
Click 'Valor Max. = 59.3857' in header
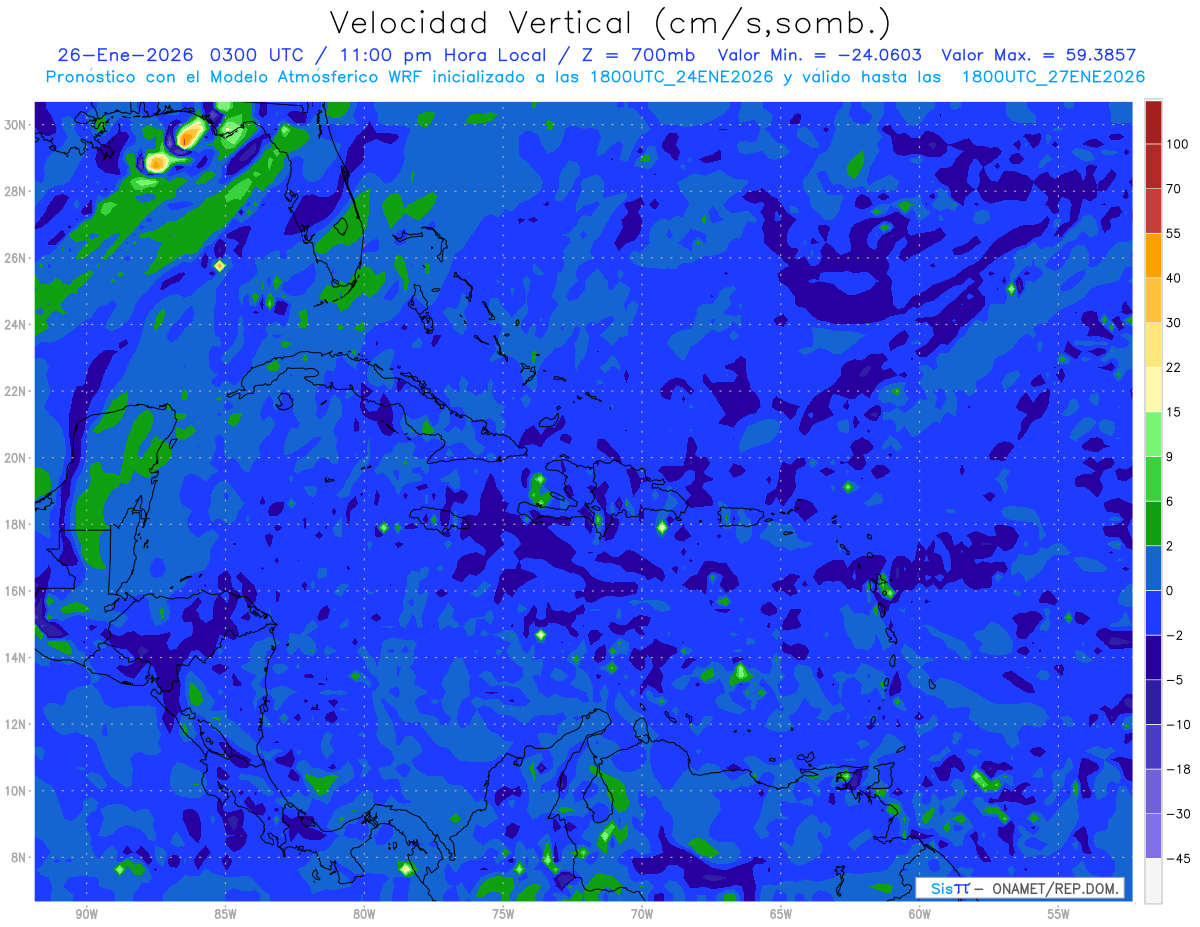[x=1039, y=55]
